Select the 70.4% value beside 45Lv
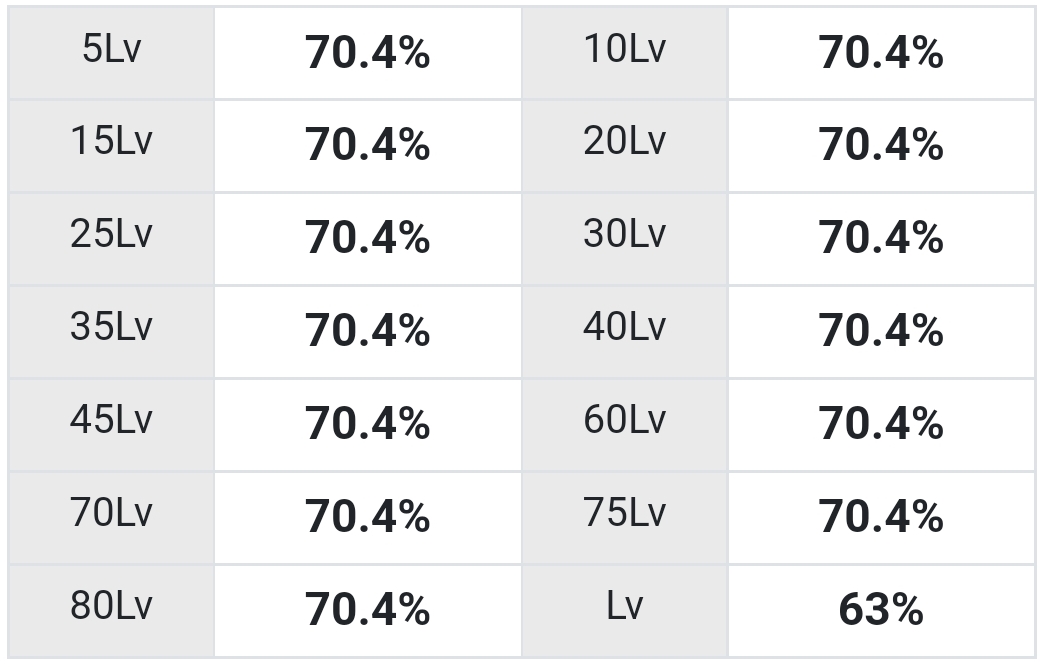The image size is (1061, 667). click(x=367, y=425)
